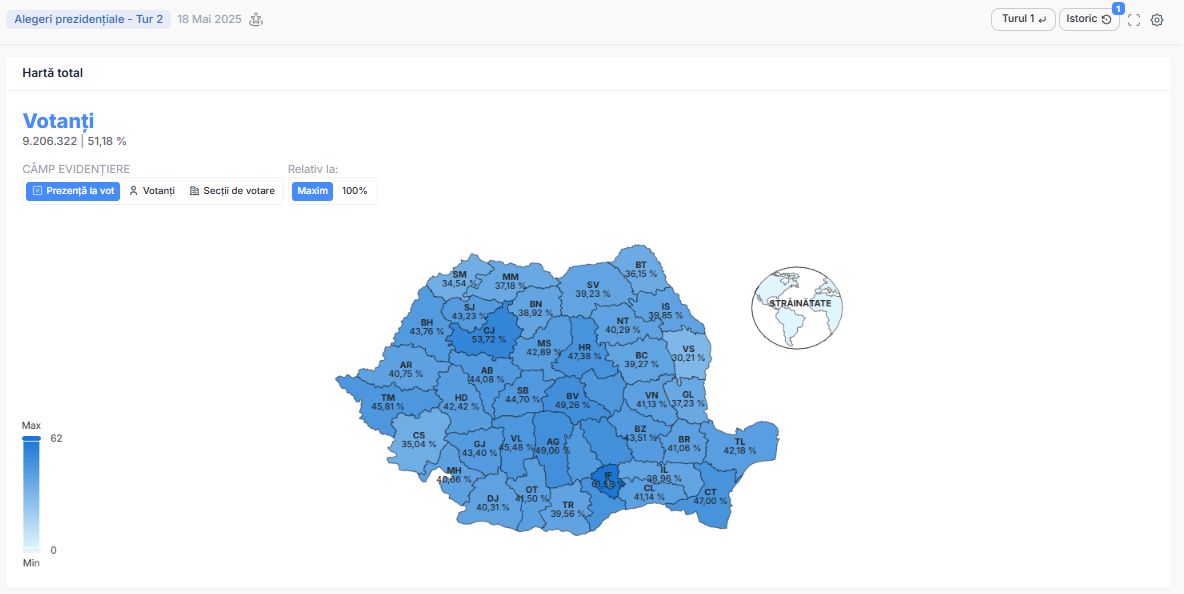Screen dimensions: 1184x594
Task: Switch to Turul 1 results
Action: [x=1023, y=20]
